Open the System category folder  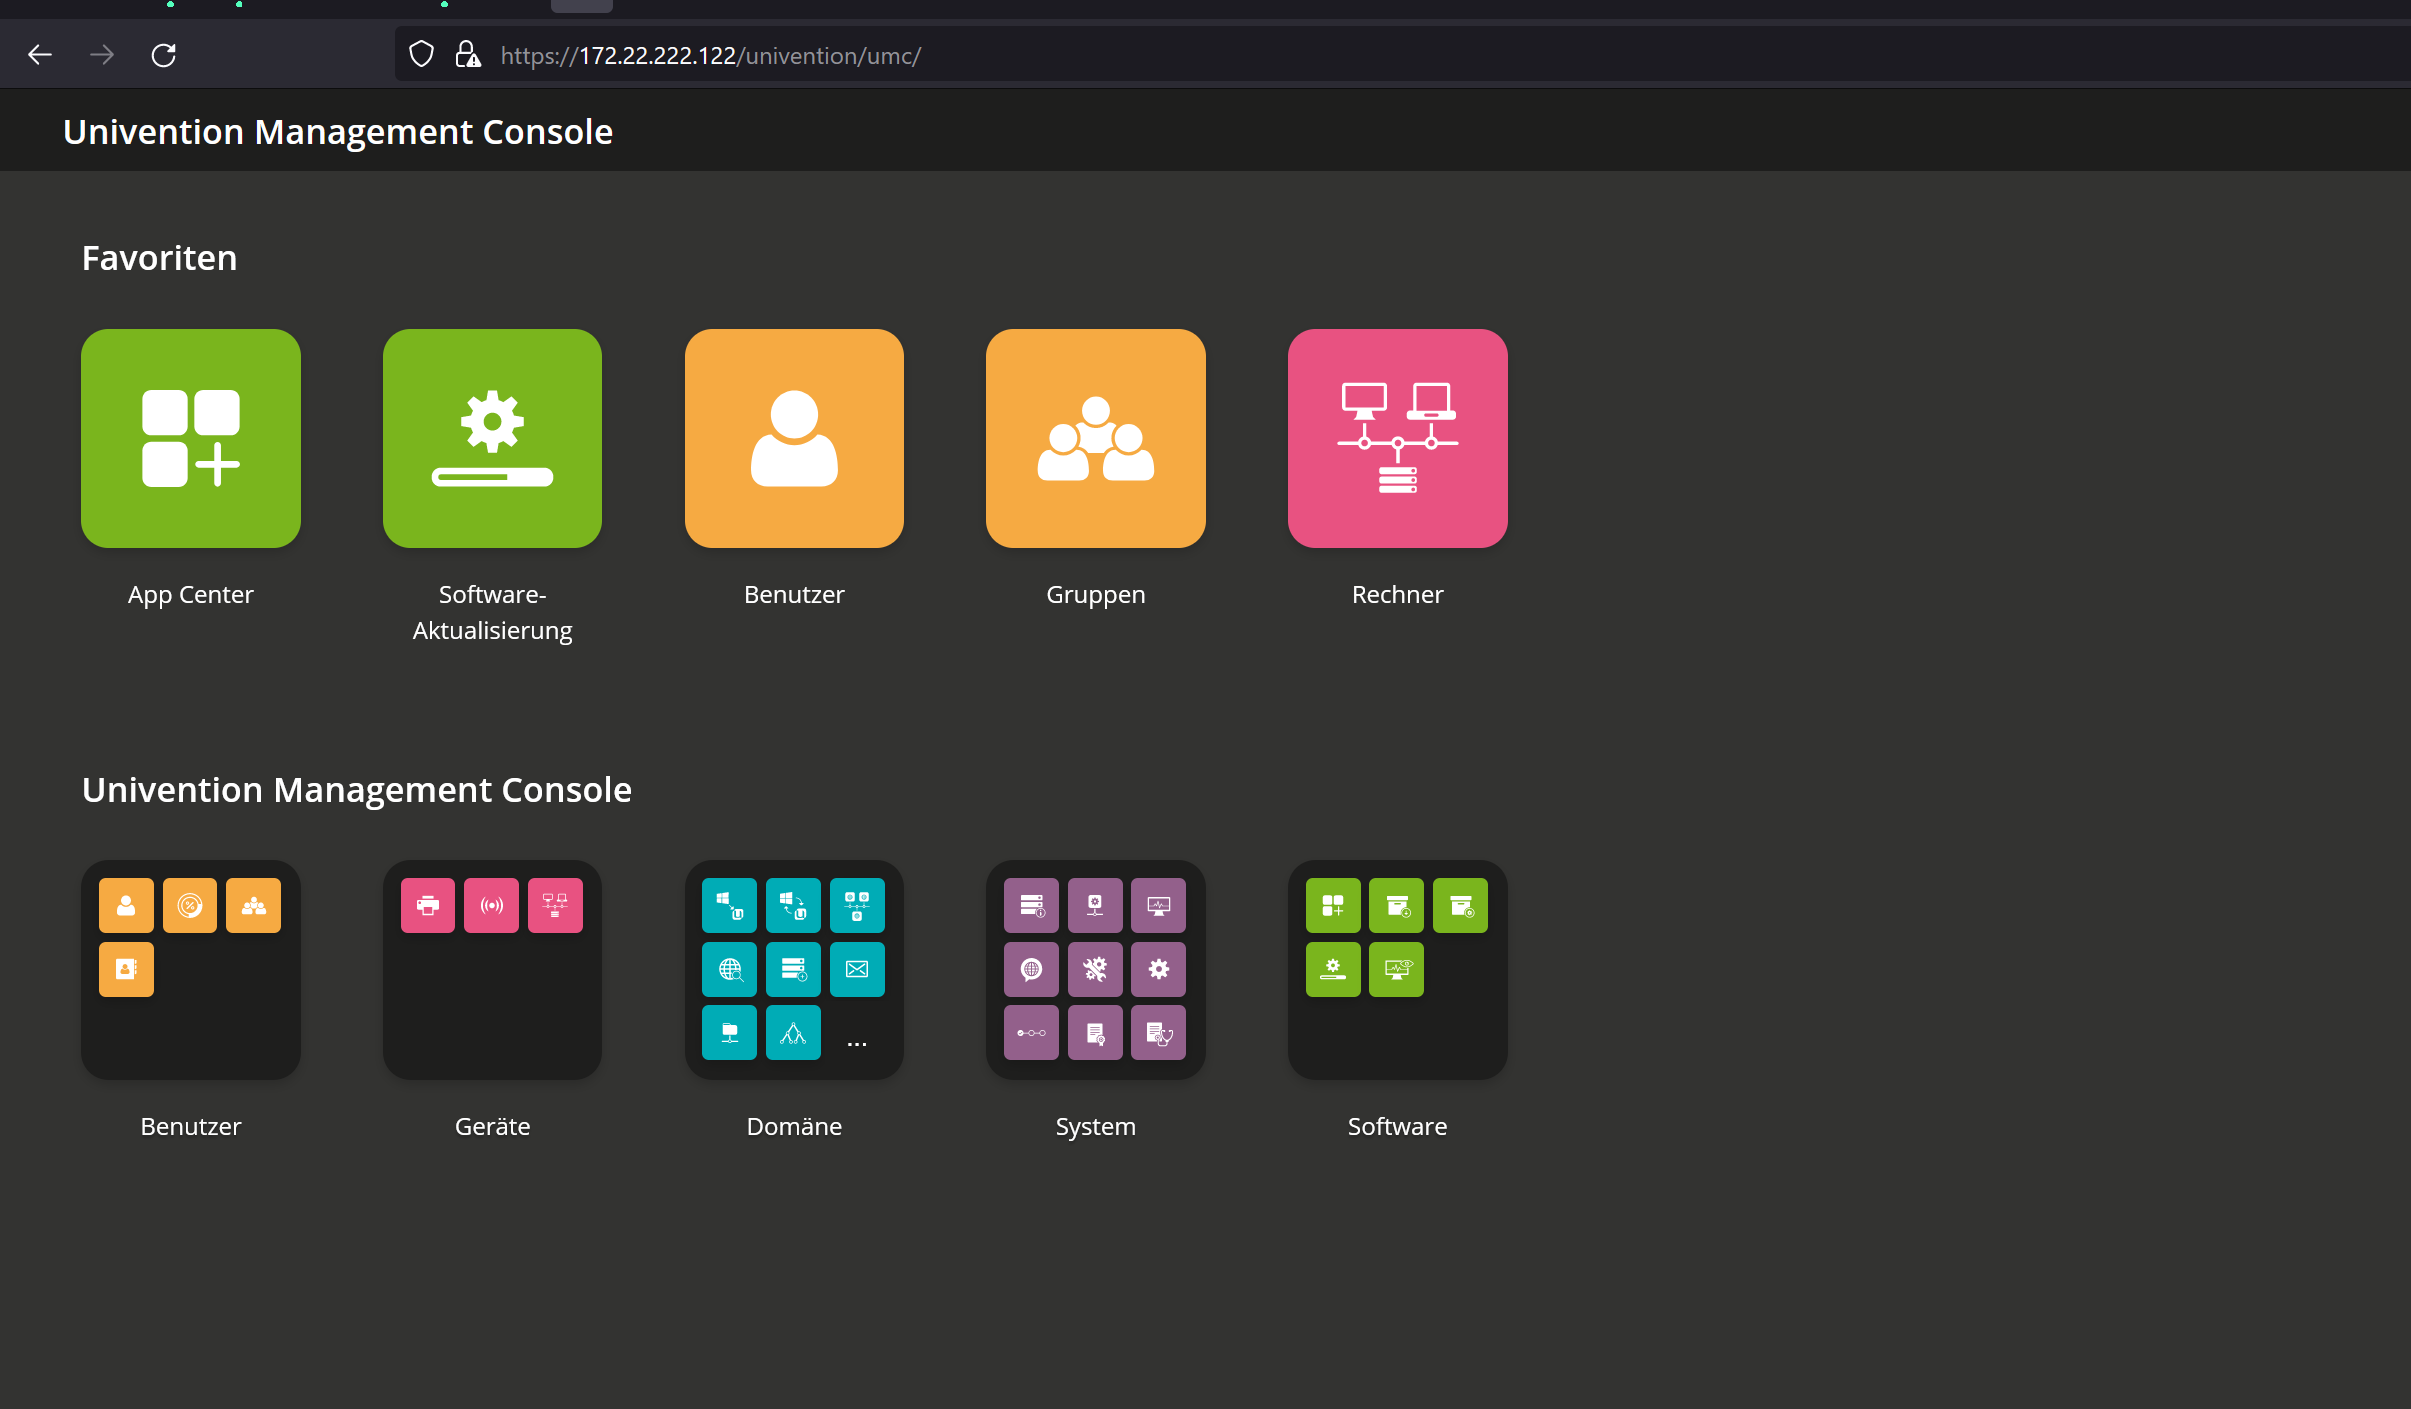pyautogui.click(x=1096, y=970)
